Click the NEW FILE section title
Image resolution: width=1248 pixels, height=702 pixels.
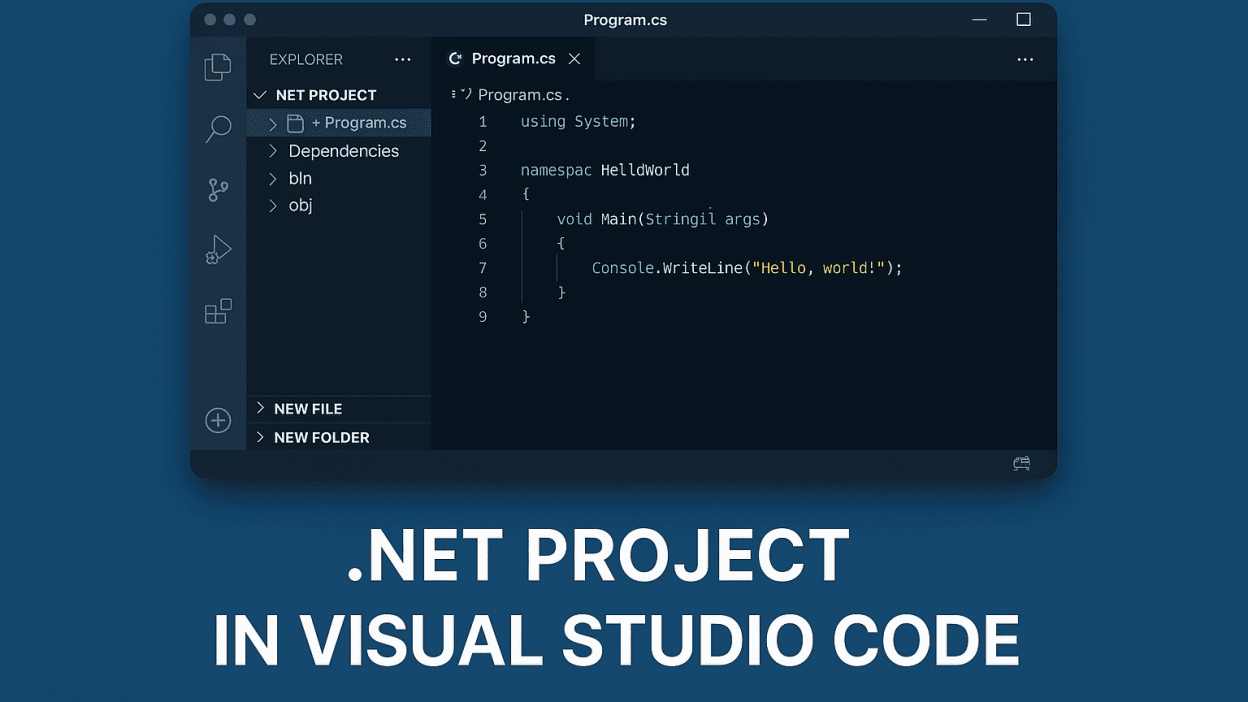[x=308, y=409]
